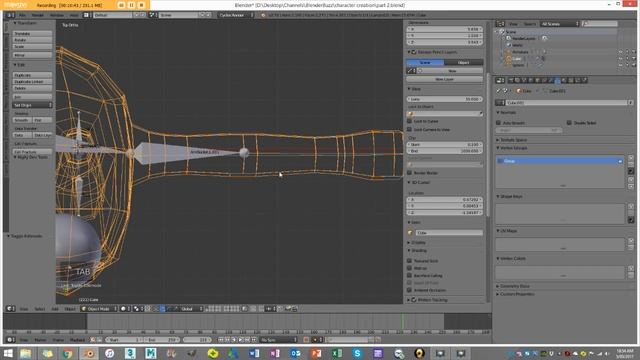This screenshot has height=360, width=640.
Task: Open the pivot point selector icon
Action: [138, 309]
